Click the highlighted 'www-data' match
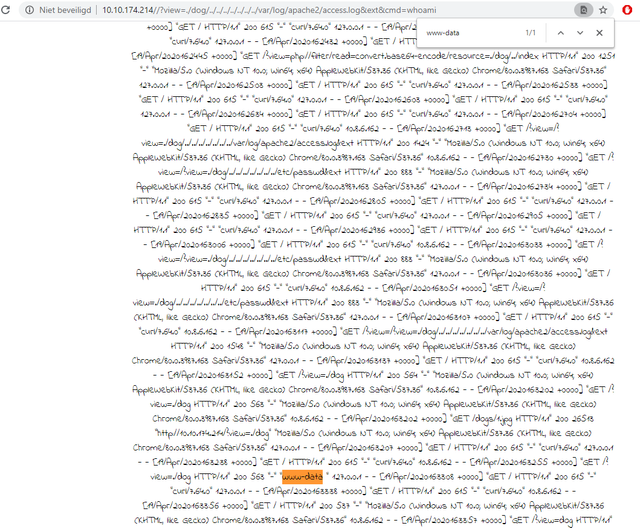Viewport: 640px width, 528px height. [302, 477]
